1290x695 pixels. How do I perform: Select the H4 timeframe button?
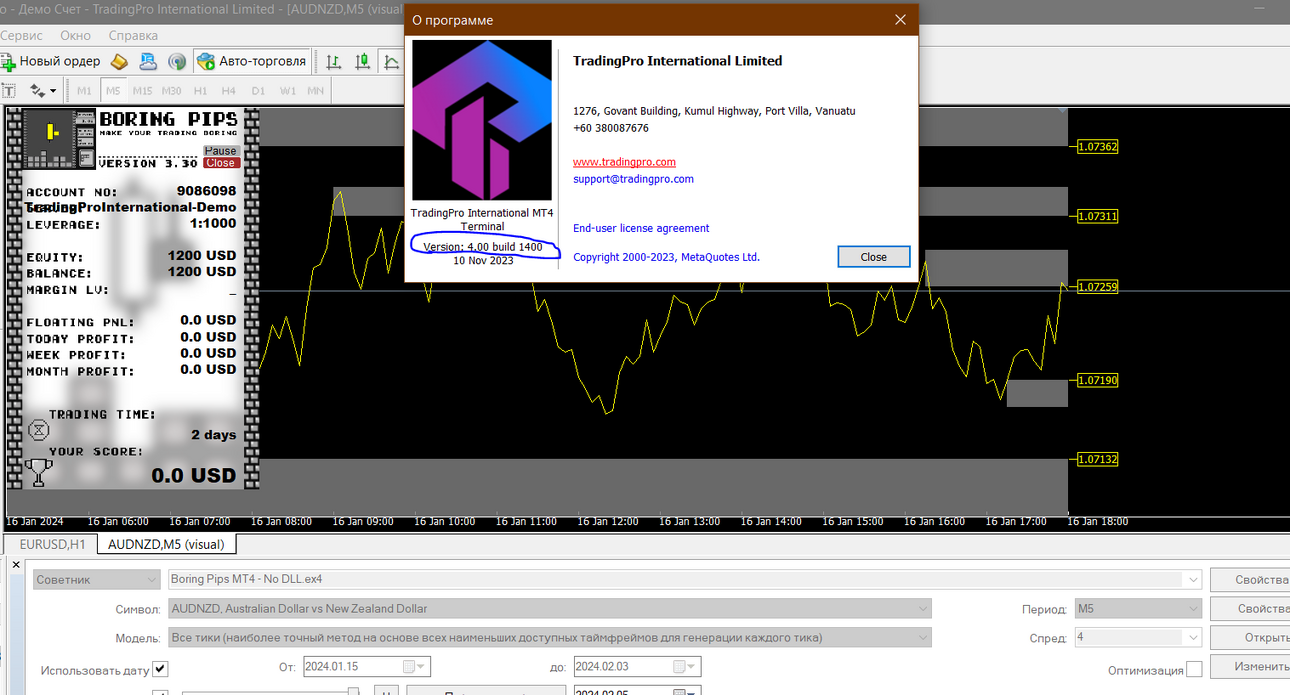pyautogui.click(x=229, y=91)
